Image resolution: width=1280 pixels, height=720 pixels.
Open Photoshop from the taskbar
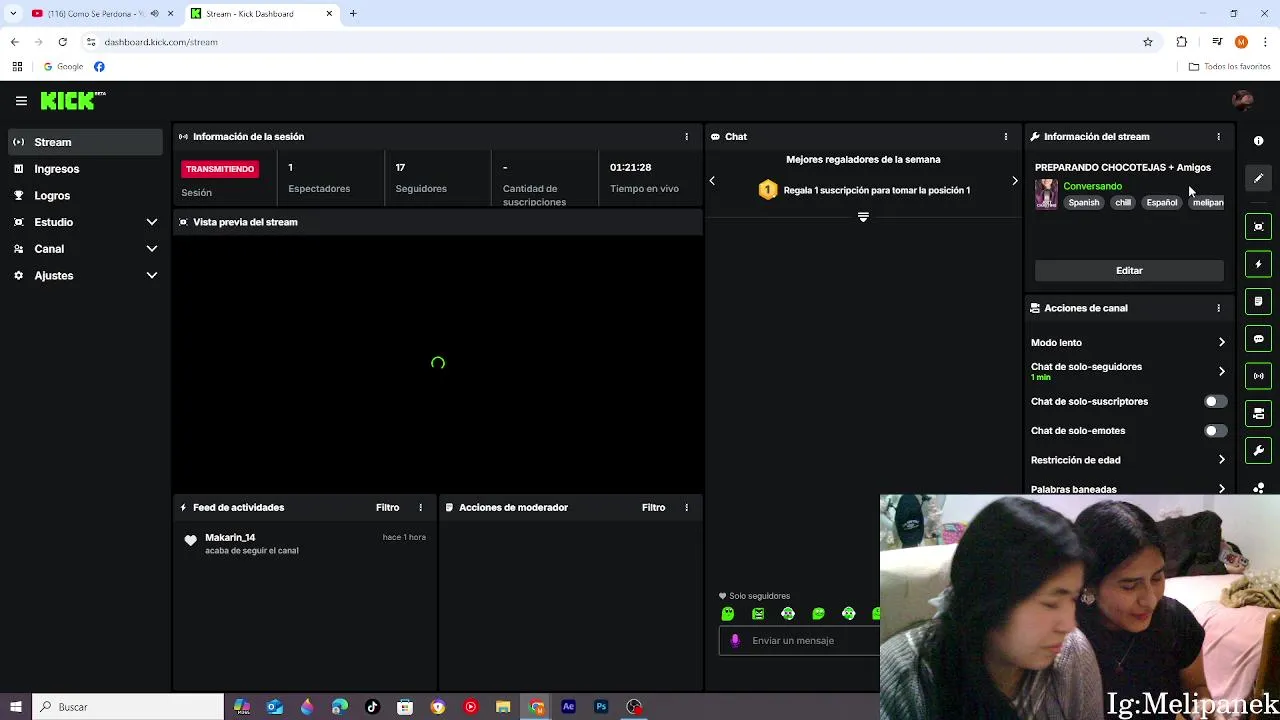[601, 707]
